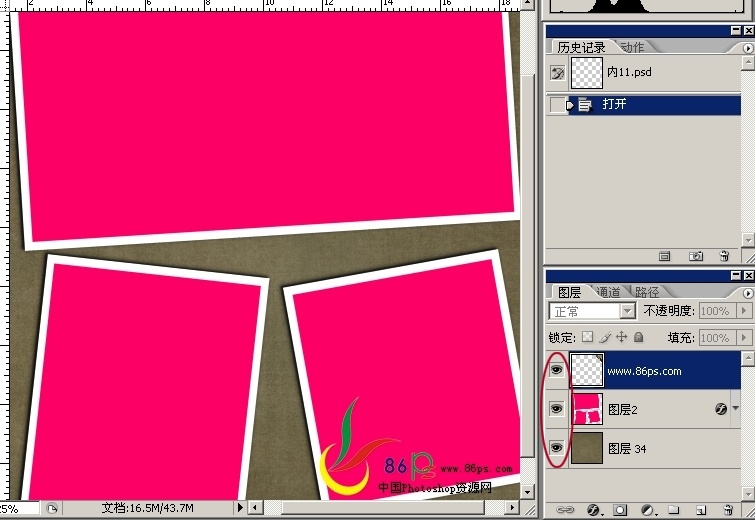Click the history brush source icon beside 内11.psd snapshot
755x520 pixels.
[x=557, y=73]
